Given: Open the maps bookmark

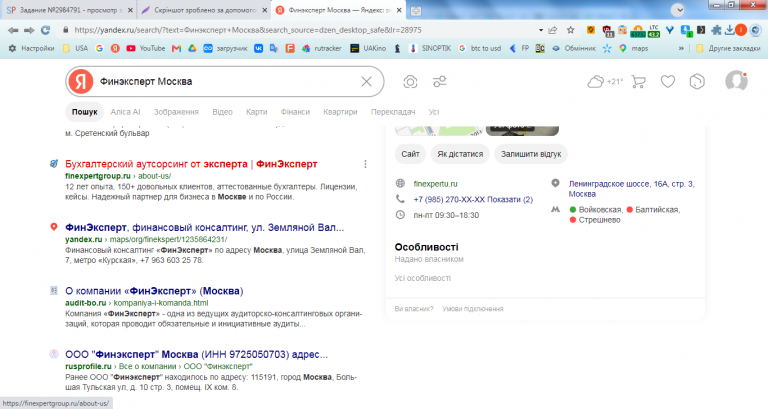Looking at the screenshot, I should click(633, 48).
